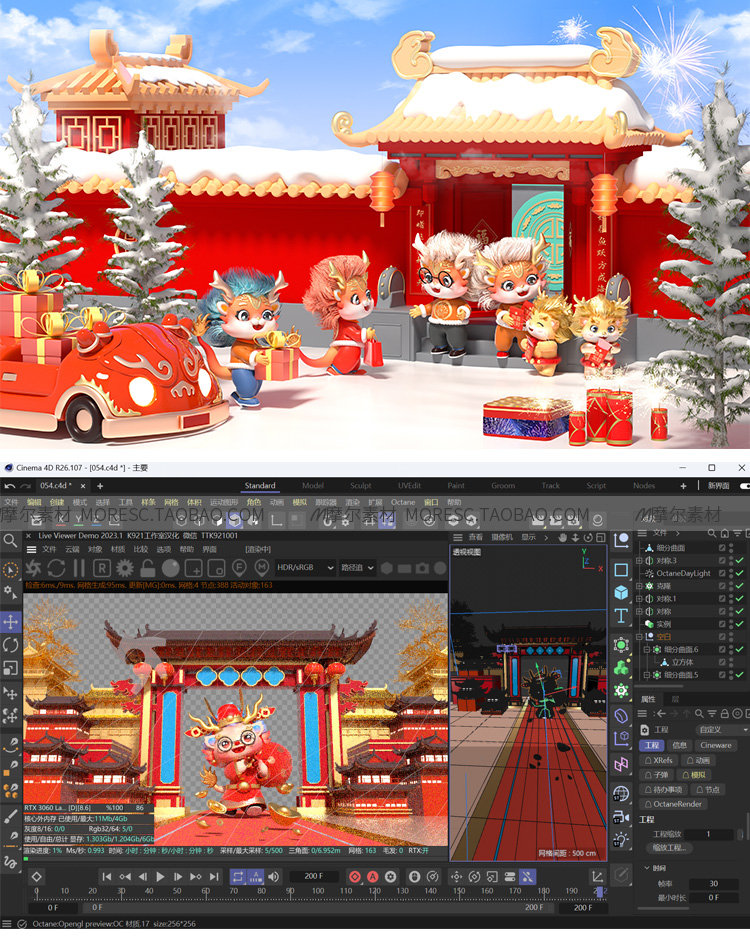Flip the 新界面 layout switch

coord(745,486)
